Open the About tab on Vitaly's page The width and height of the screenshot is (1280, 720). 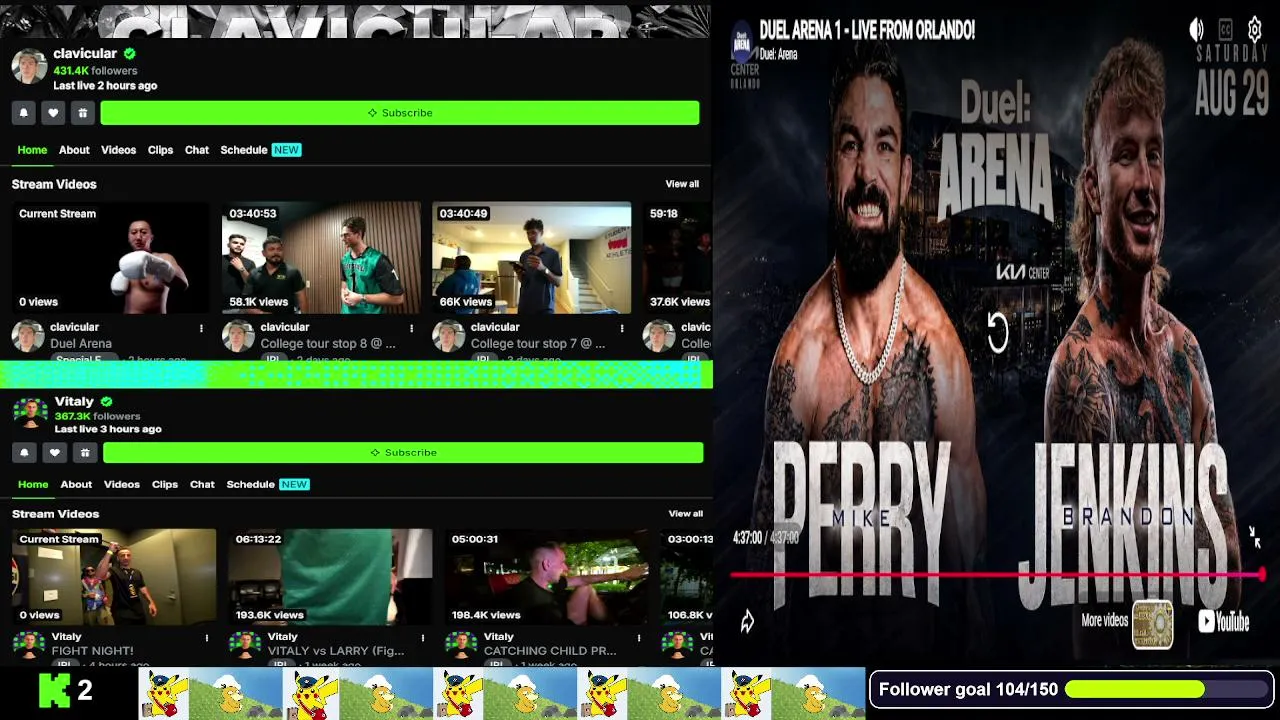(x=76, y=484)
